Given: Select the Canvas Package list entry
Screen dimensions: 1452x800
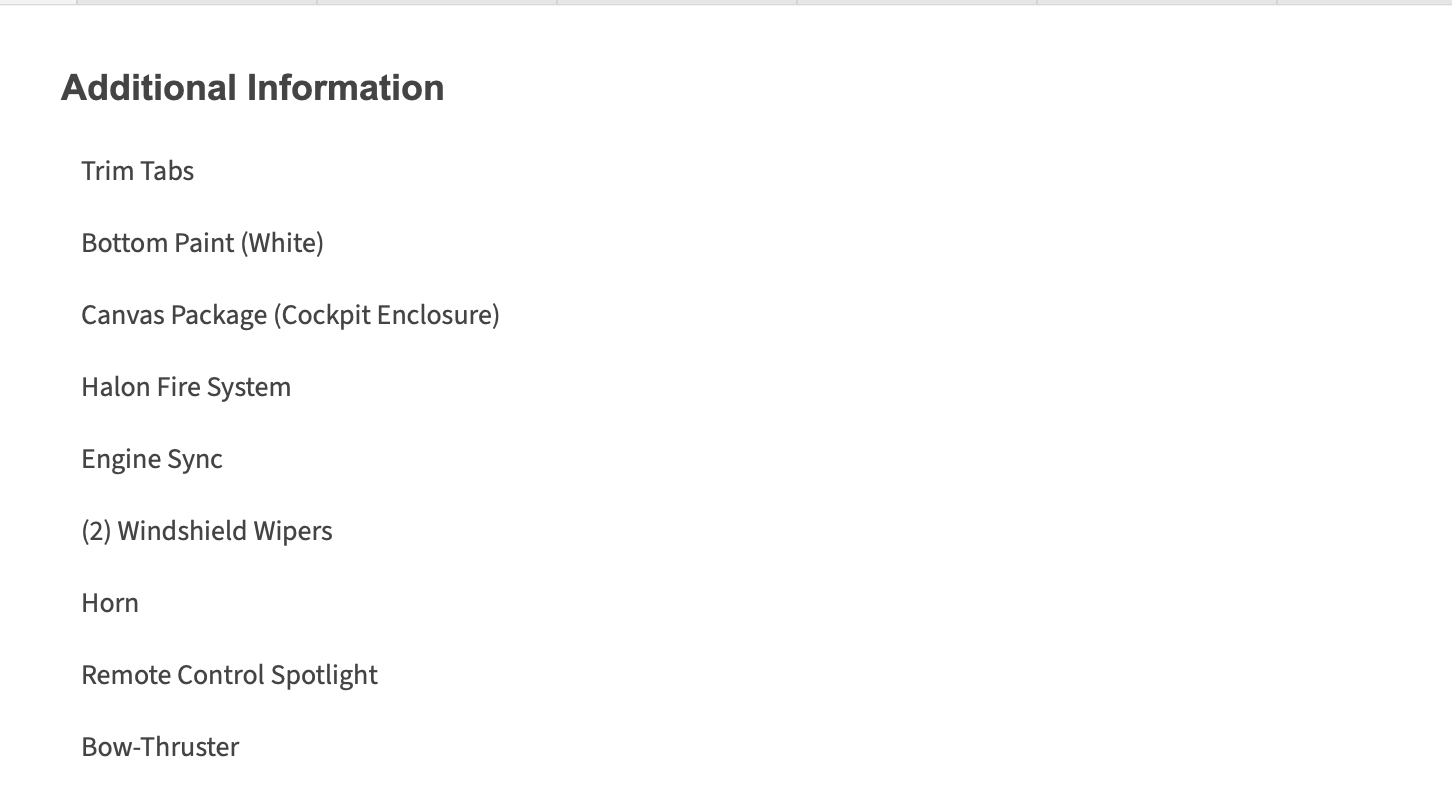Looking at the screenshot, I should (x=290, y=315).
